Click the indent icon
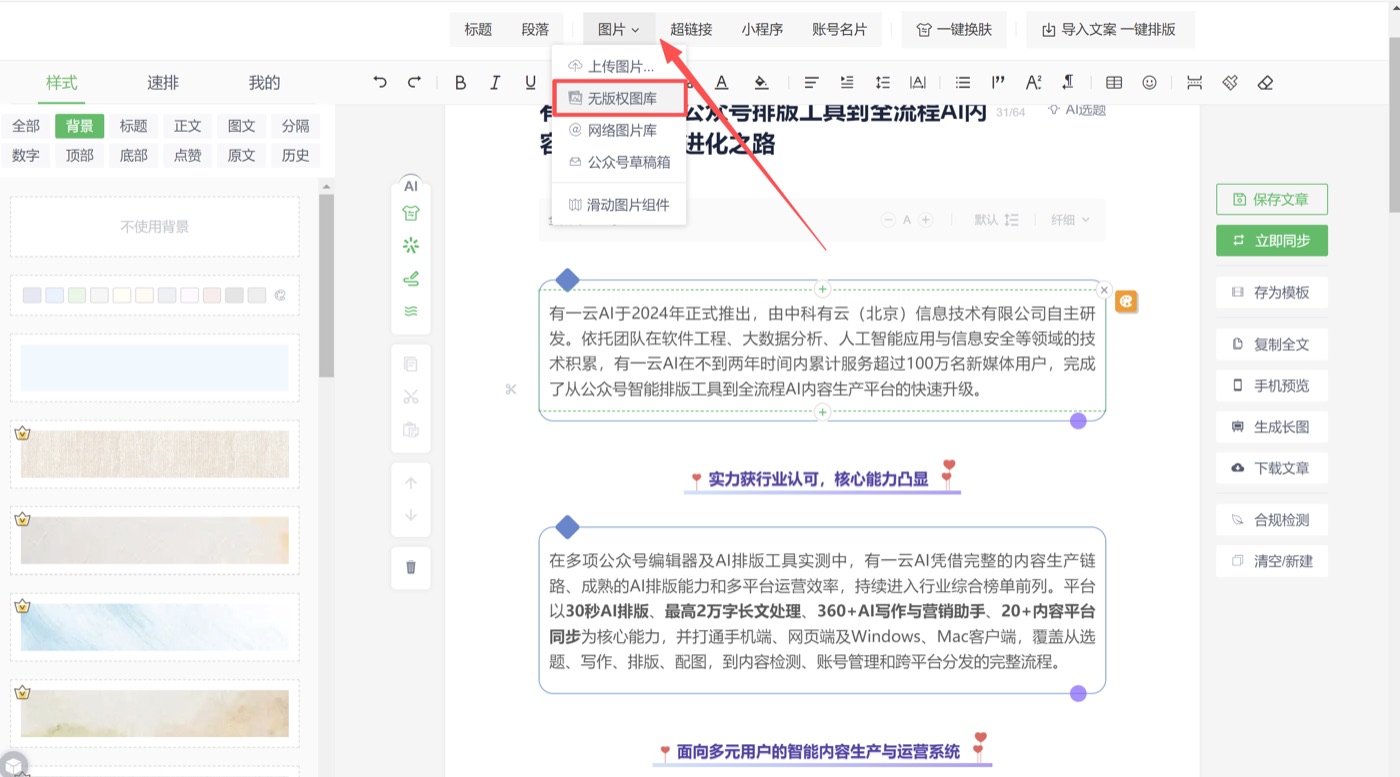The height and width of the screenshot is (777, 1400). (847, 83)
